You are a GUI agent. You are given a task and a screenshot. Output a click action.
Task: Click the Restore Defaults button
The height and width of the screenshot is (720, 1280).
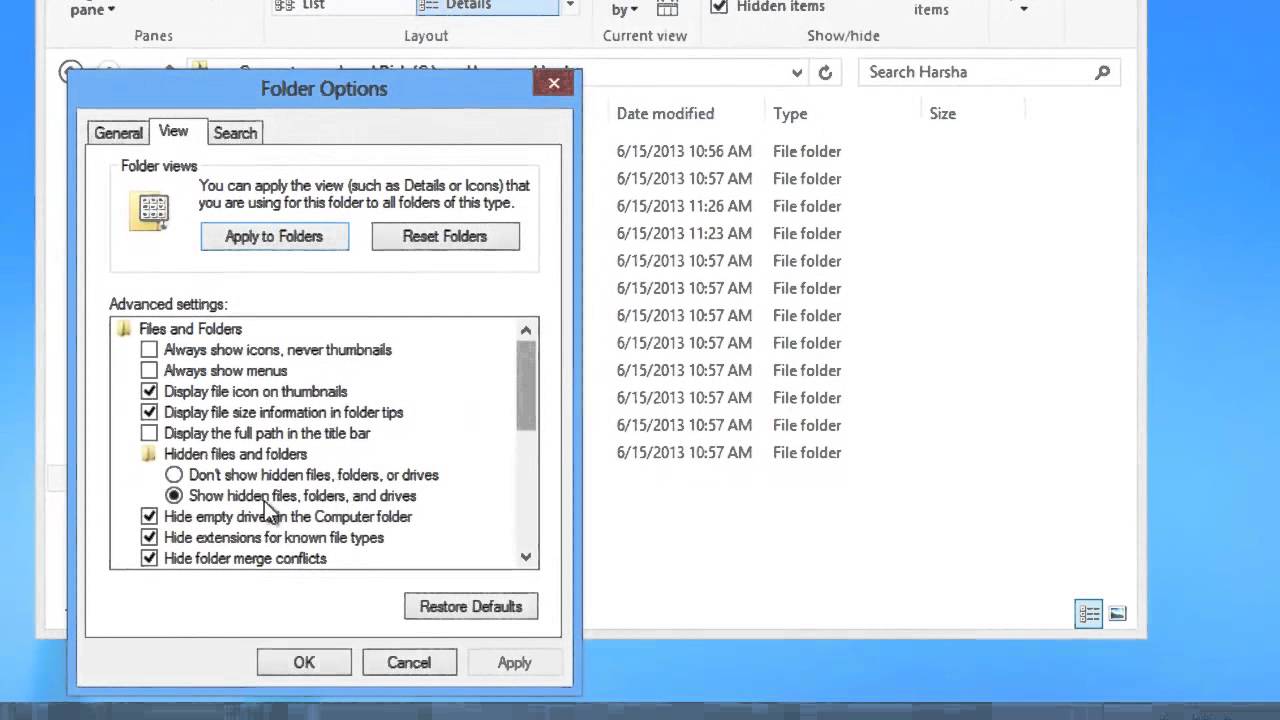(x=471, y=606)
